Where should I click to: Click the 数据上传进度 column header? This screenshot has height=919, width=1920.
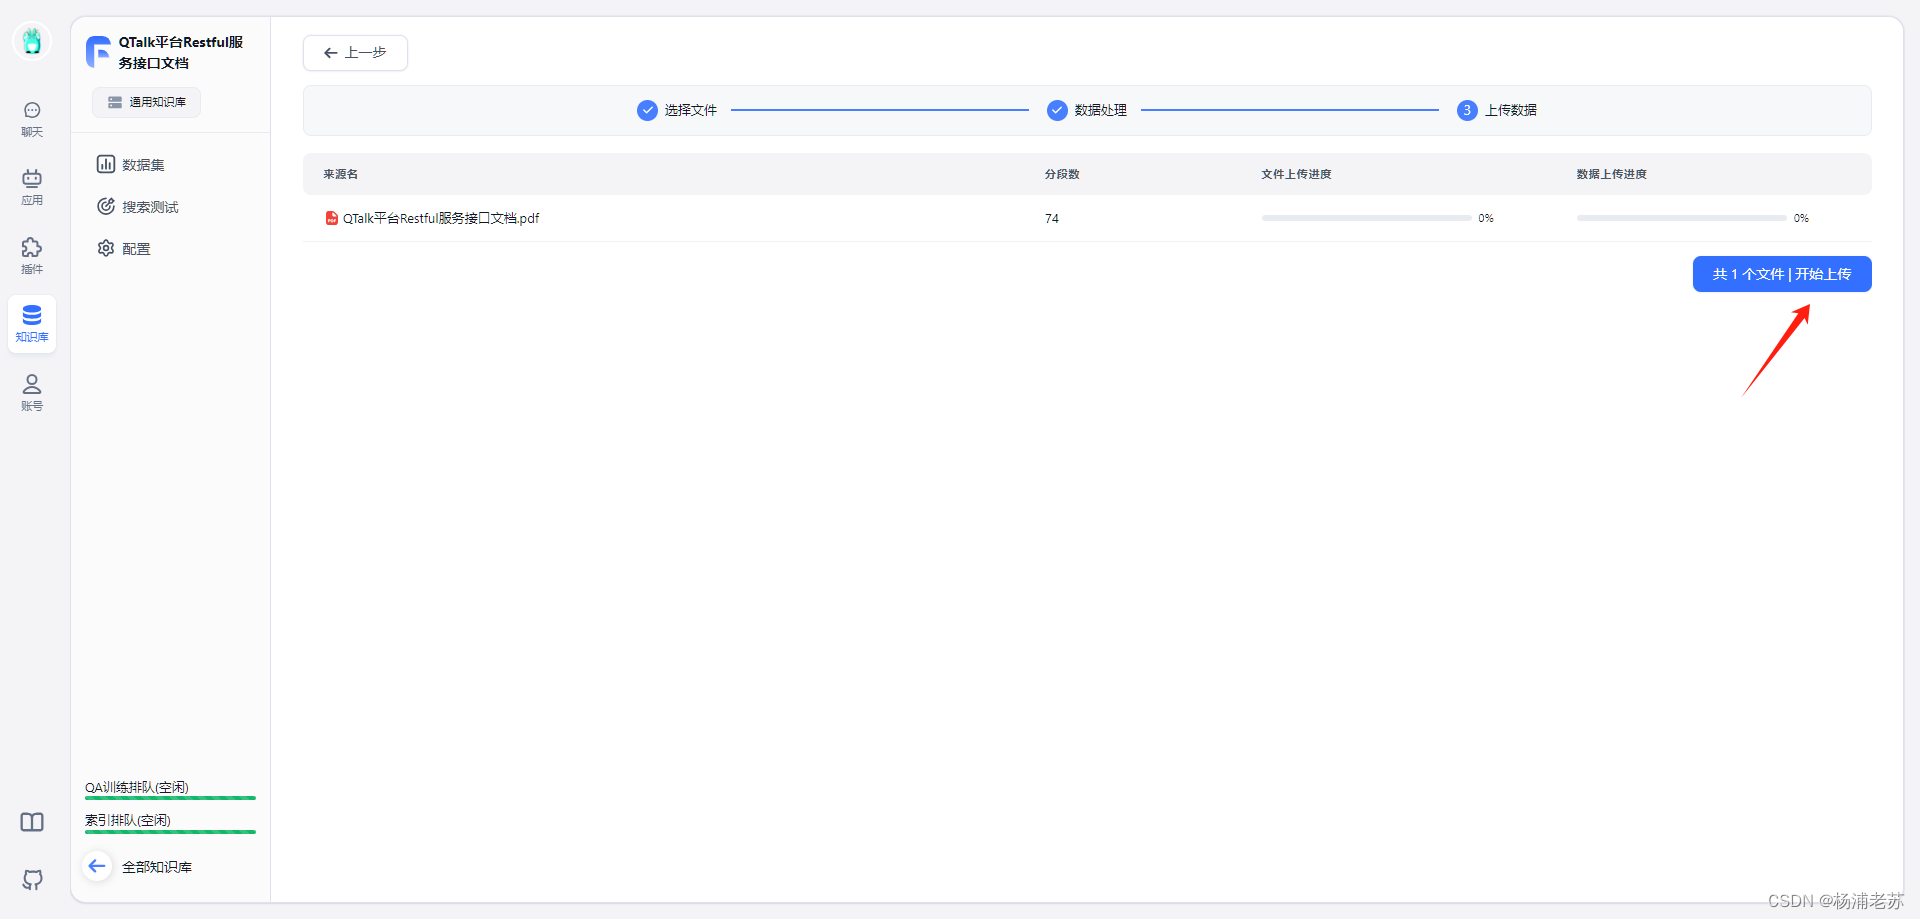tap(1612, 174)
